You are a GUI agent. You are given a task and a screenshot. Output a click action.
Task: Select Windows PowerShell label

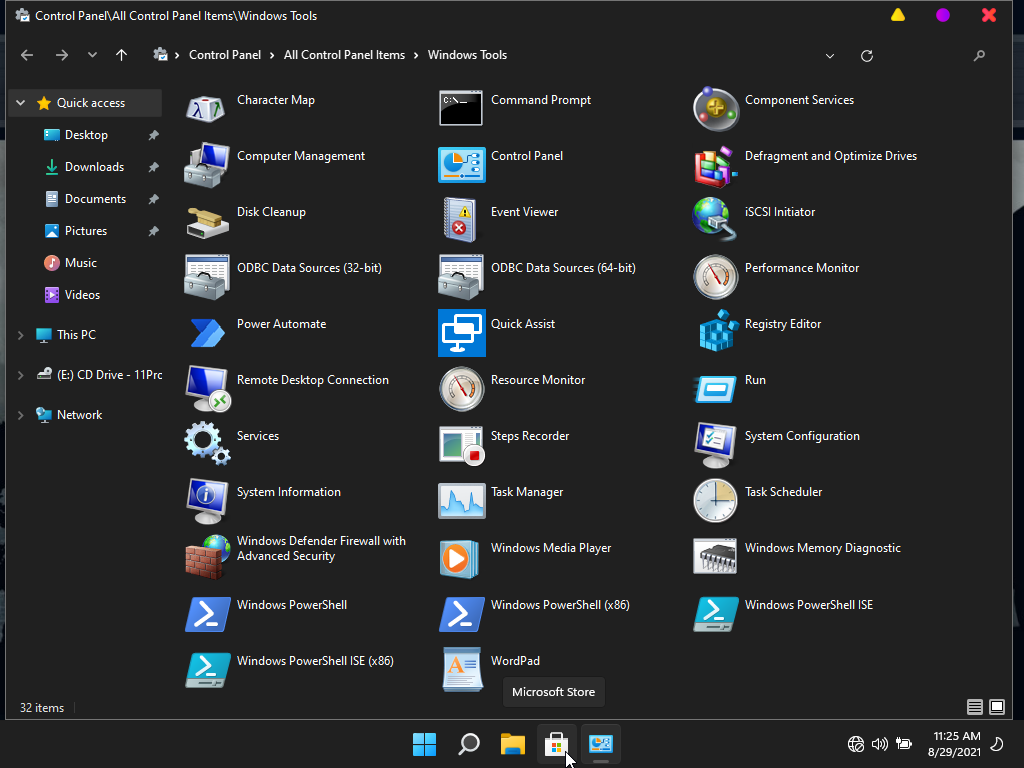[292, 605]
